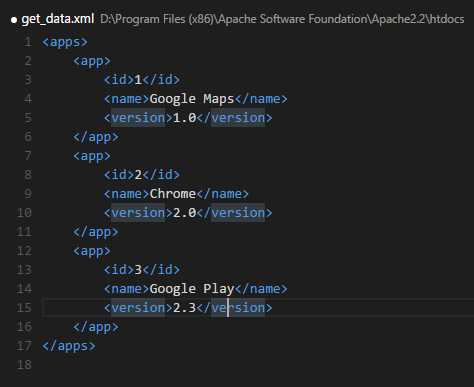
Task: Click the <app> tag on line 2
Action: click(92, 61)
